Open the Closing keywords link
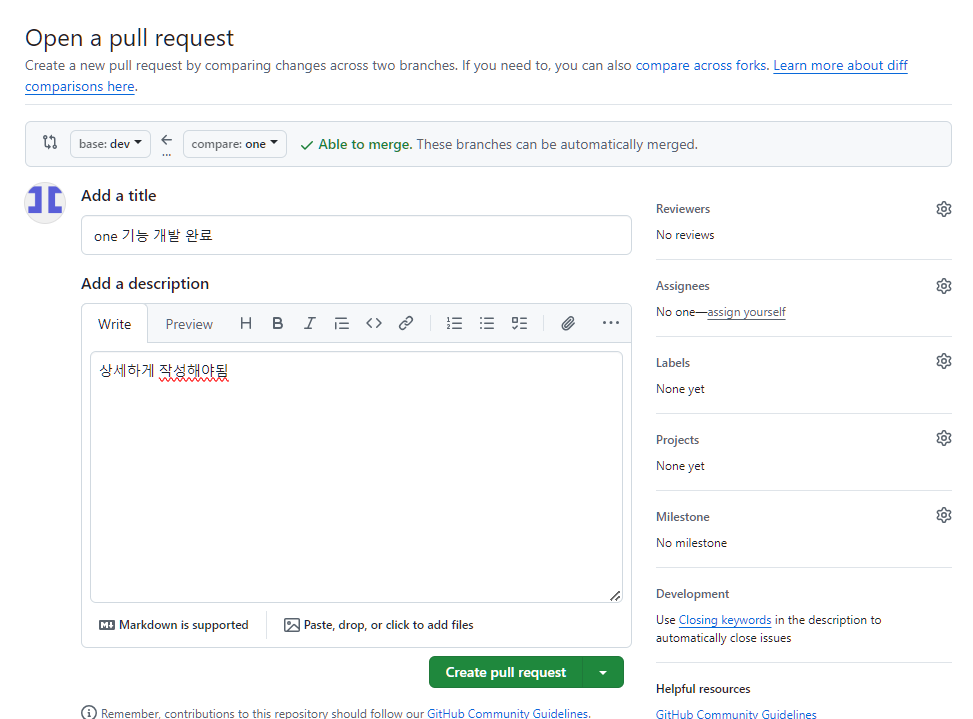Viewport: 973px width, 719px height. (725, 620)
